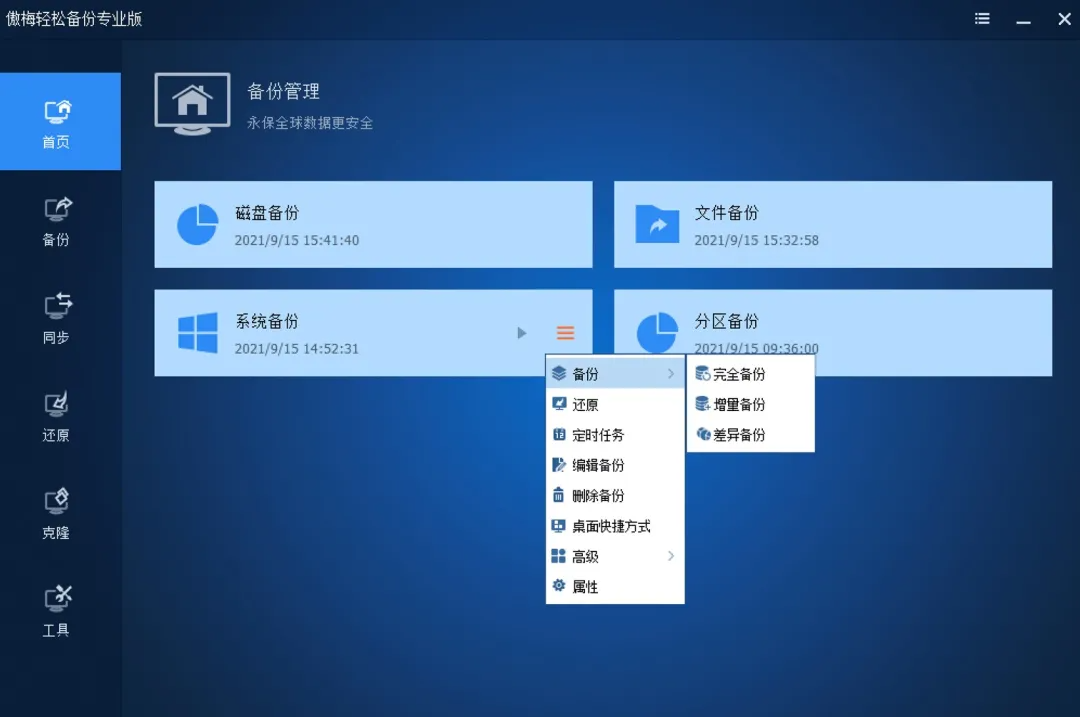Click the 分区备份 pie chart icon
The image size is (1080, 717).
[657, 333]
